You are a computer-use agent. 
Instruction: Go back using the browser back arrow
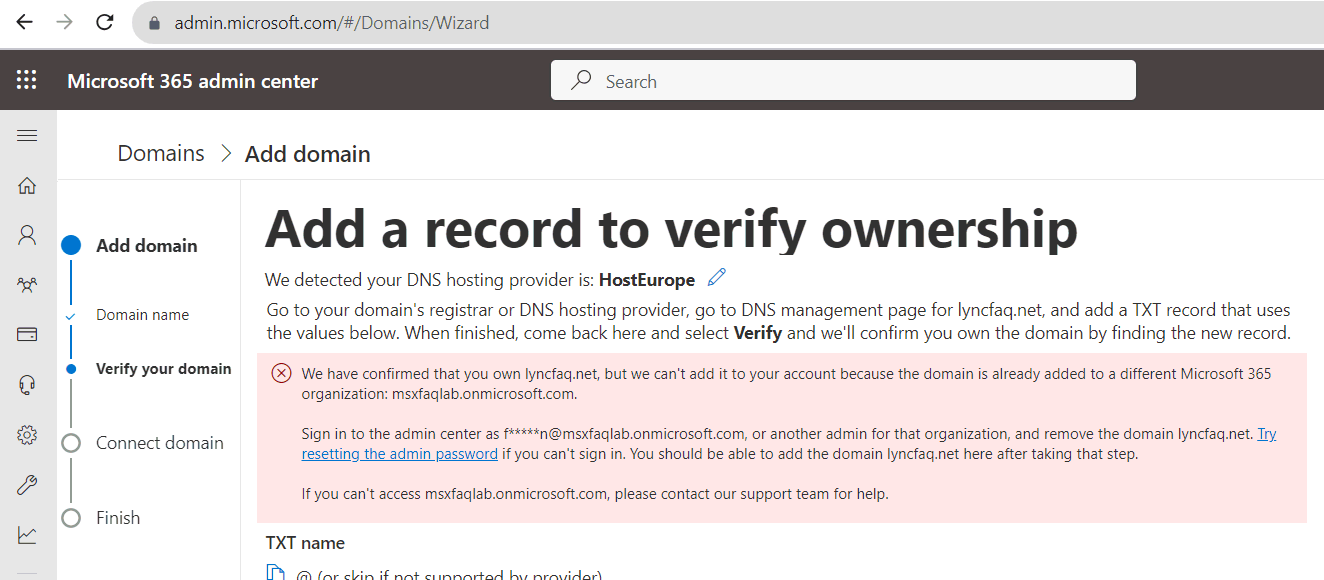click(x=24, y=22)
